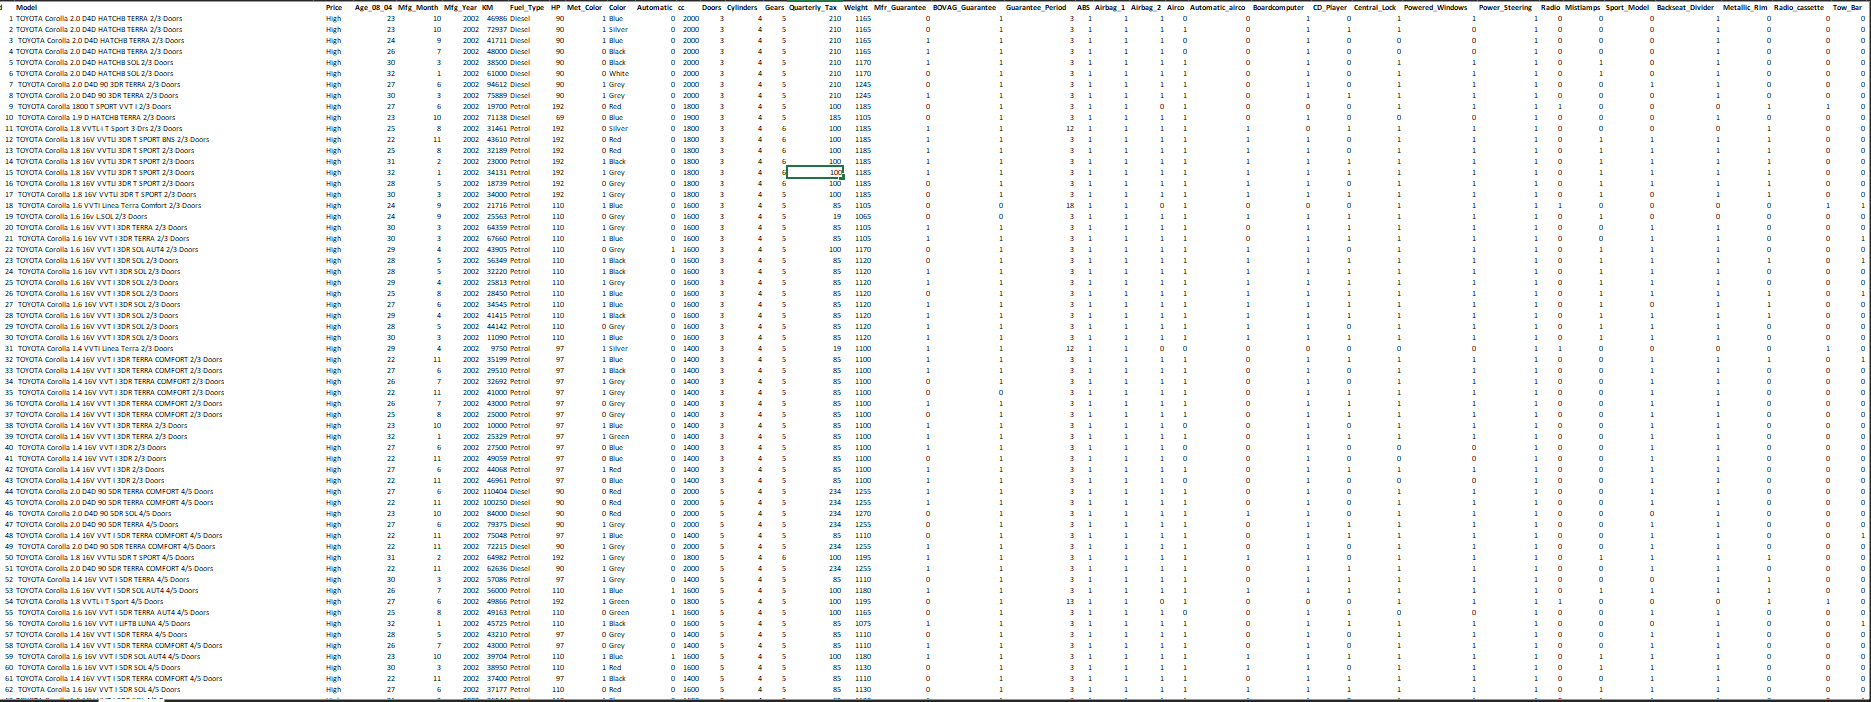Screen dimensions: 1871x702
Task: Click the KM column header
Action: [x=487, y=7]
